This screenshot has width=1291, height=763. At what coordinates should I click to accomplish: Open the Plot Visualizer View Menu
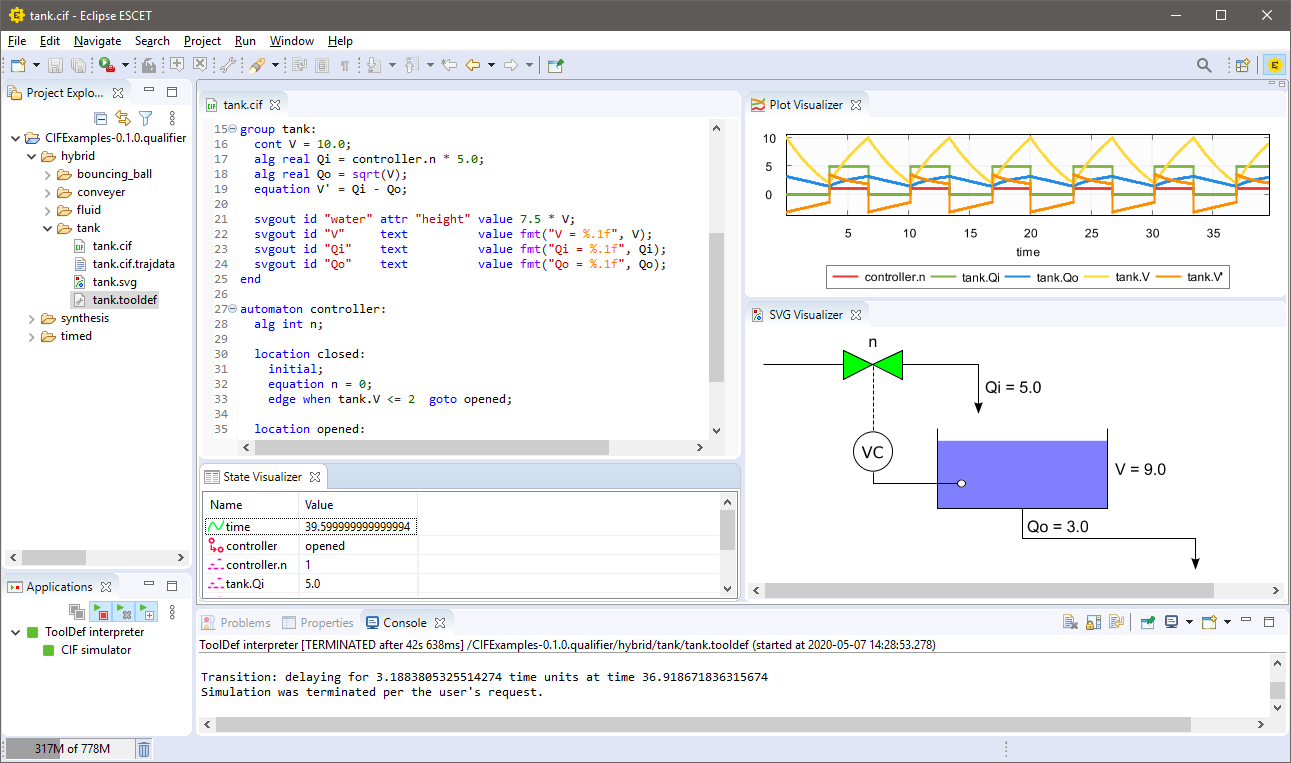[x=1272, y=103]
